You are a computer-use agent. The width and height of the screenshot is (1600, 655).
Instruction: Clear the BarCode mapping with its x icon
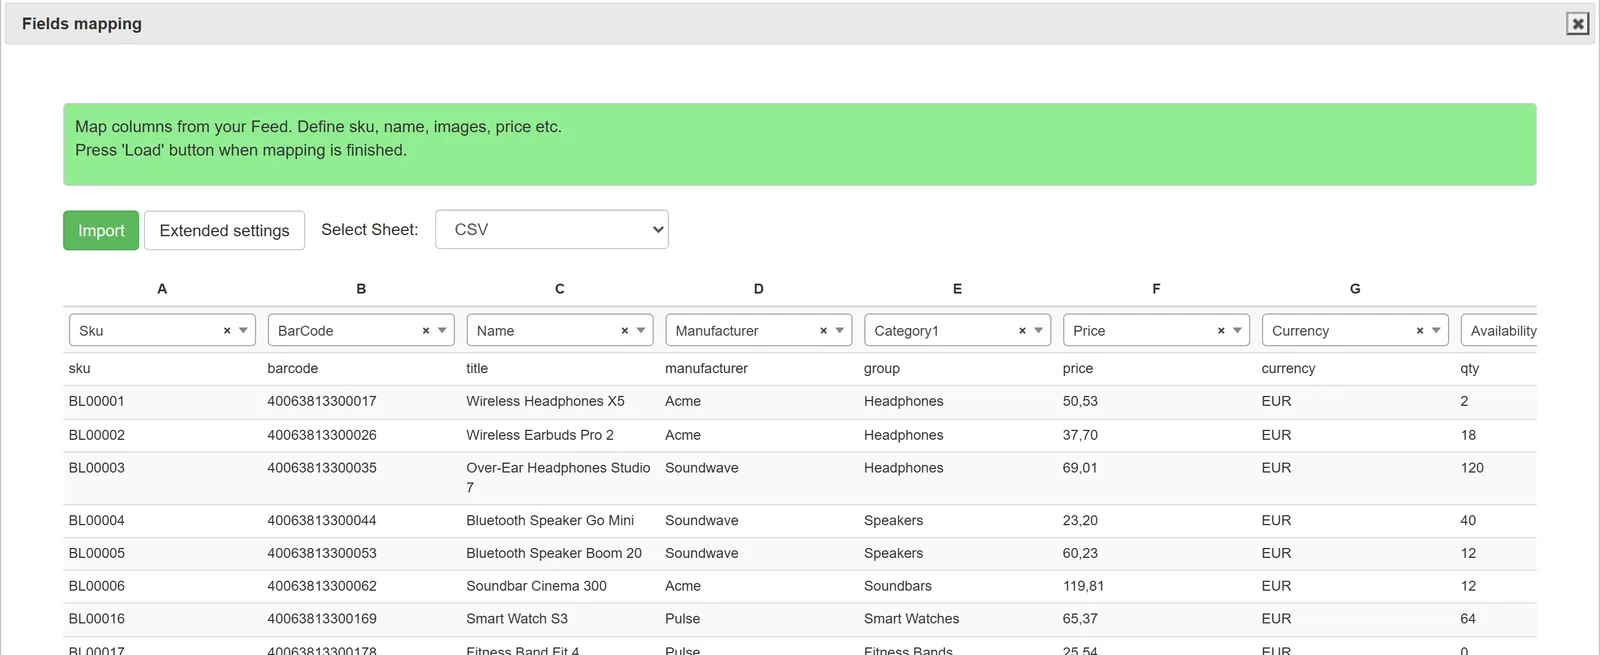(426, 331)
